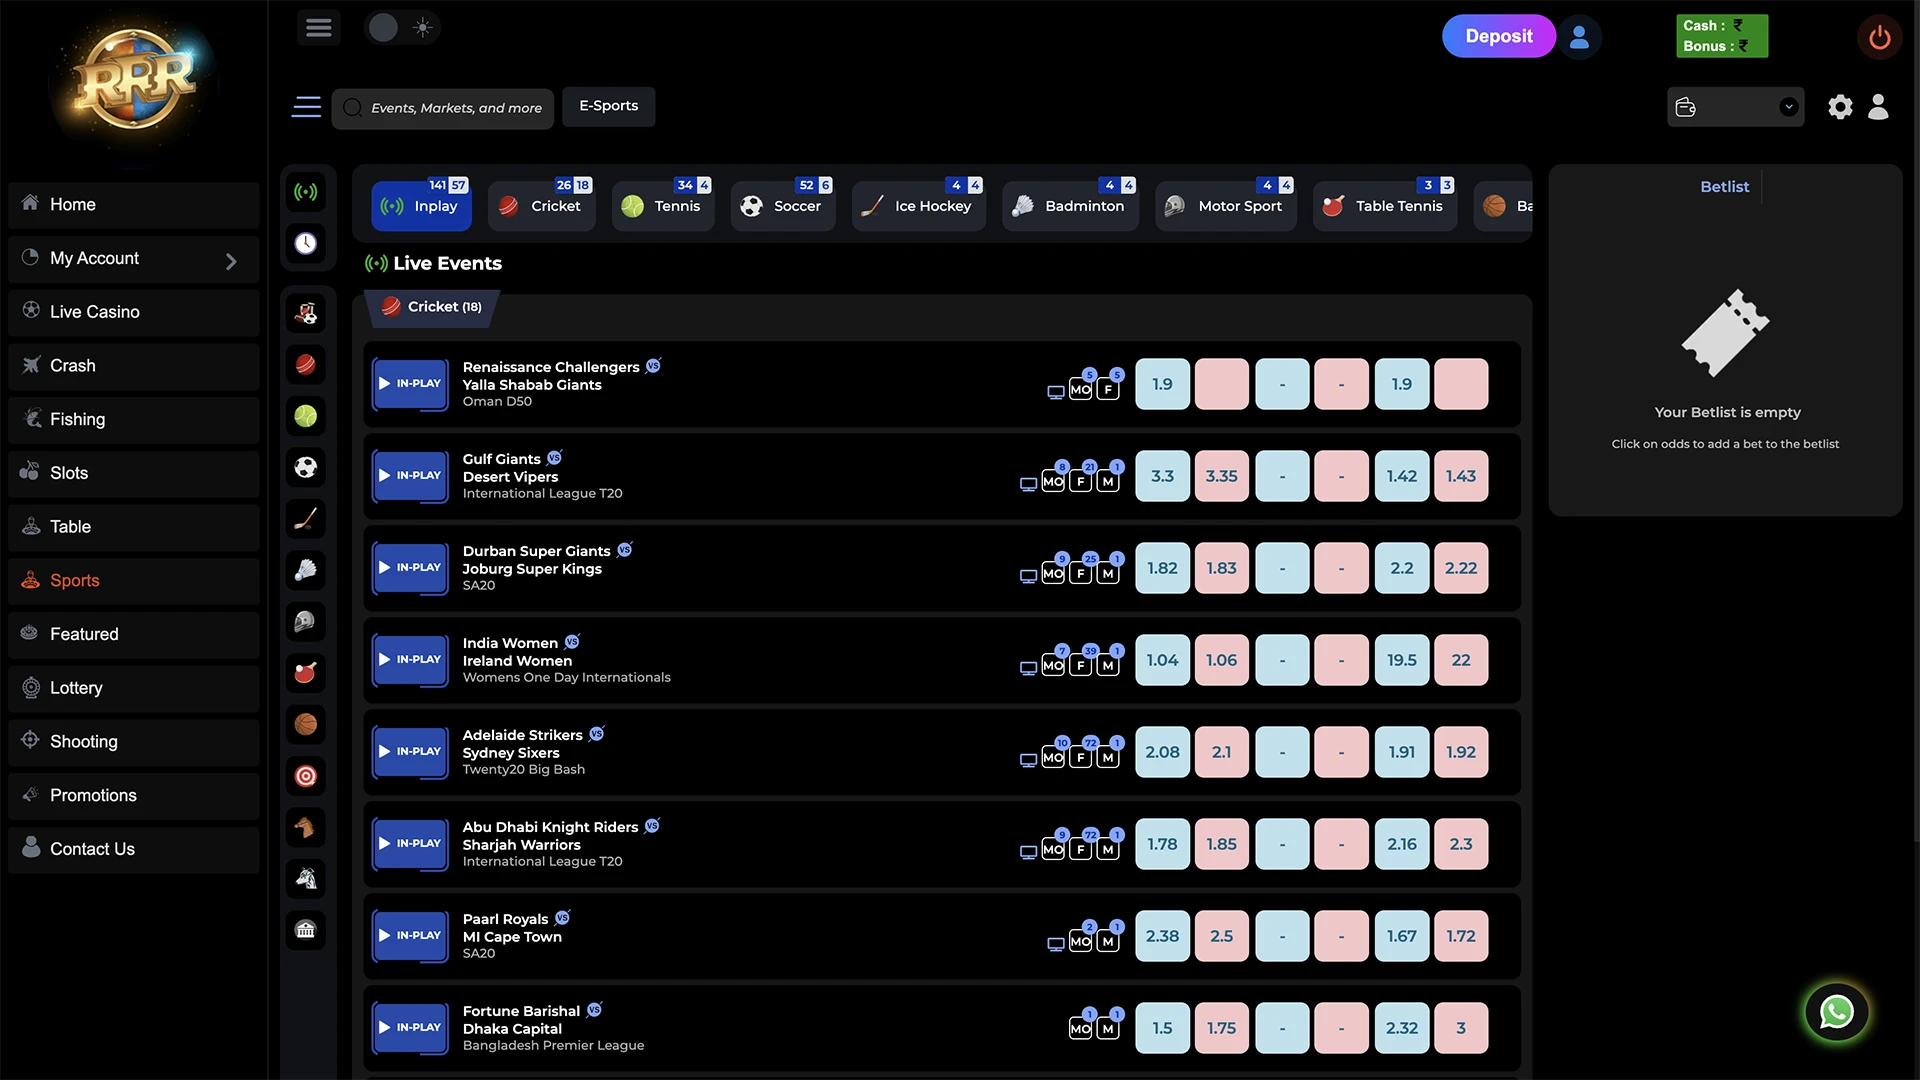Screen dimensions: 1920x1080
Task: Select the Cricket sport tab
Action: click(x=542, y=206)
